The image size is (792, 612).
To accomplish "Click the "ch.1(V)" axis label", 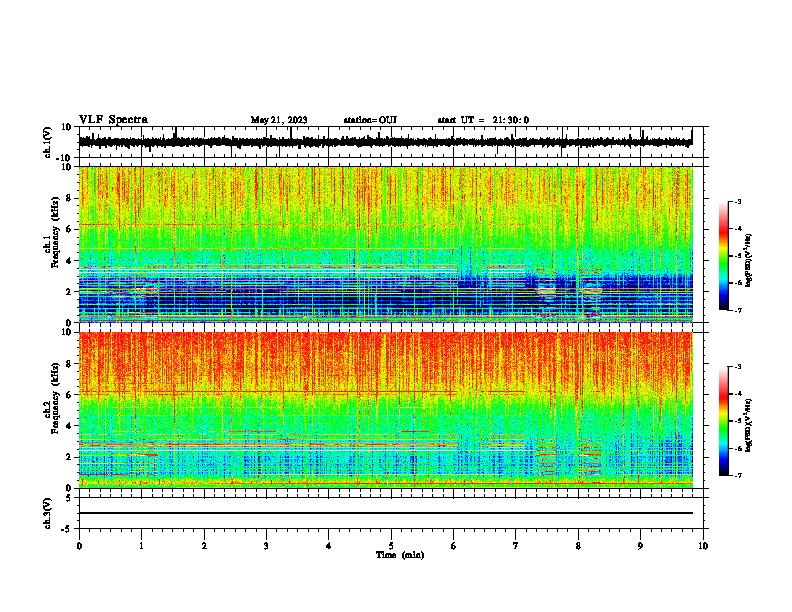I will (48, 142).
